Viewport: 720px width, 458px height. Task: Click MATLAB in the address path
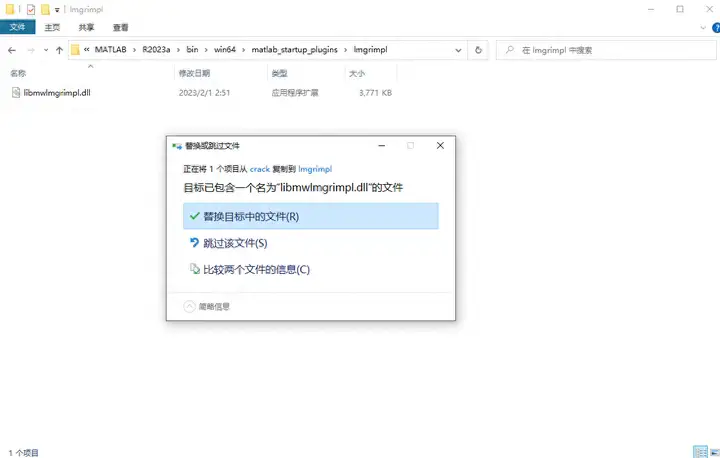pyautogui.click(x=111, y=50)
